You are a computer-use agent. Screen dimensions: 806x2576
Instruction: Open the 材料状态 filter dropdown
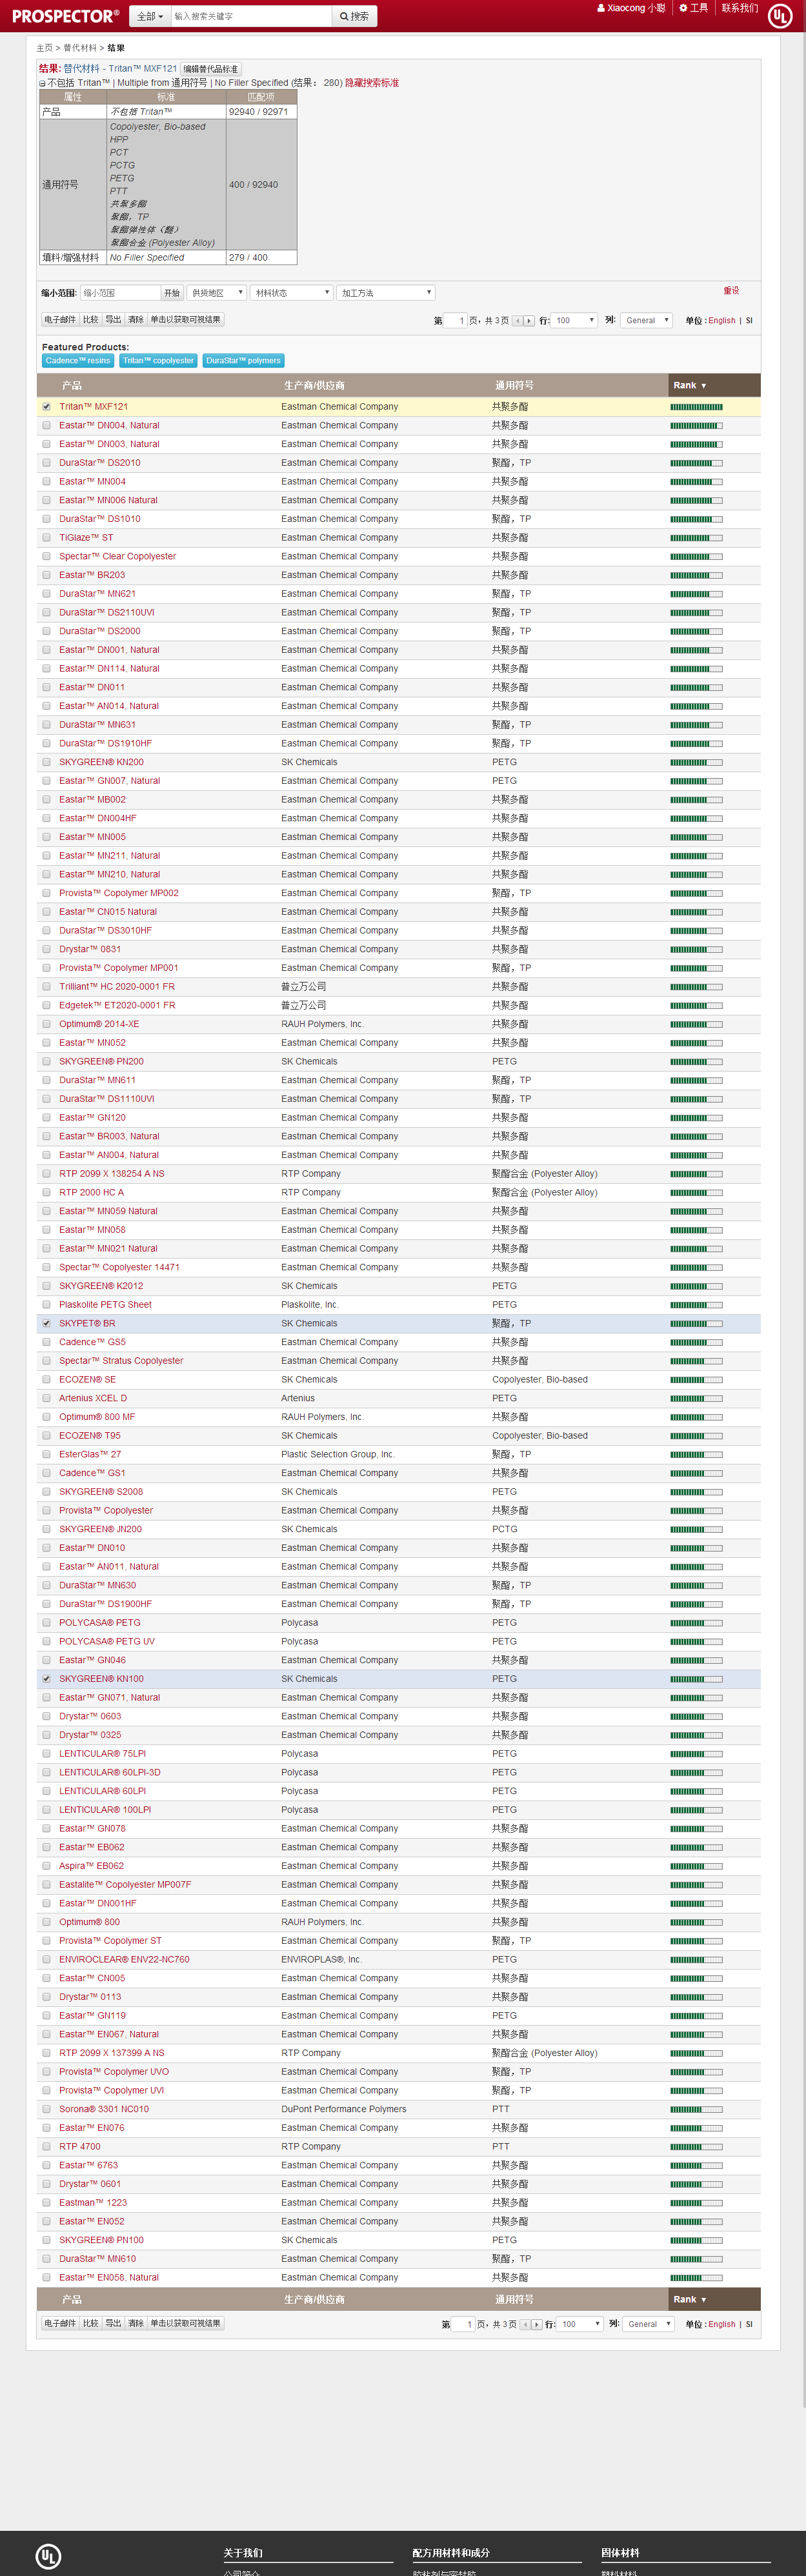291,293
